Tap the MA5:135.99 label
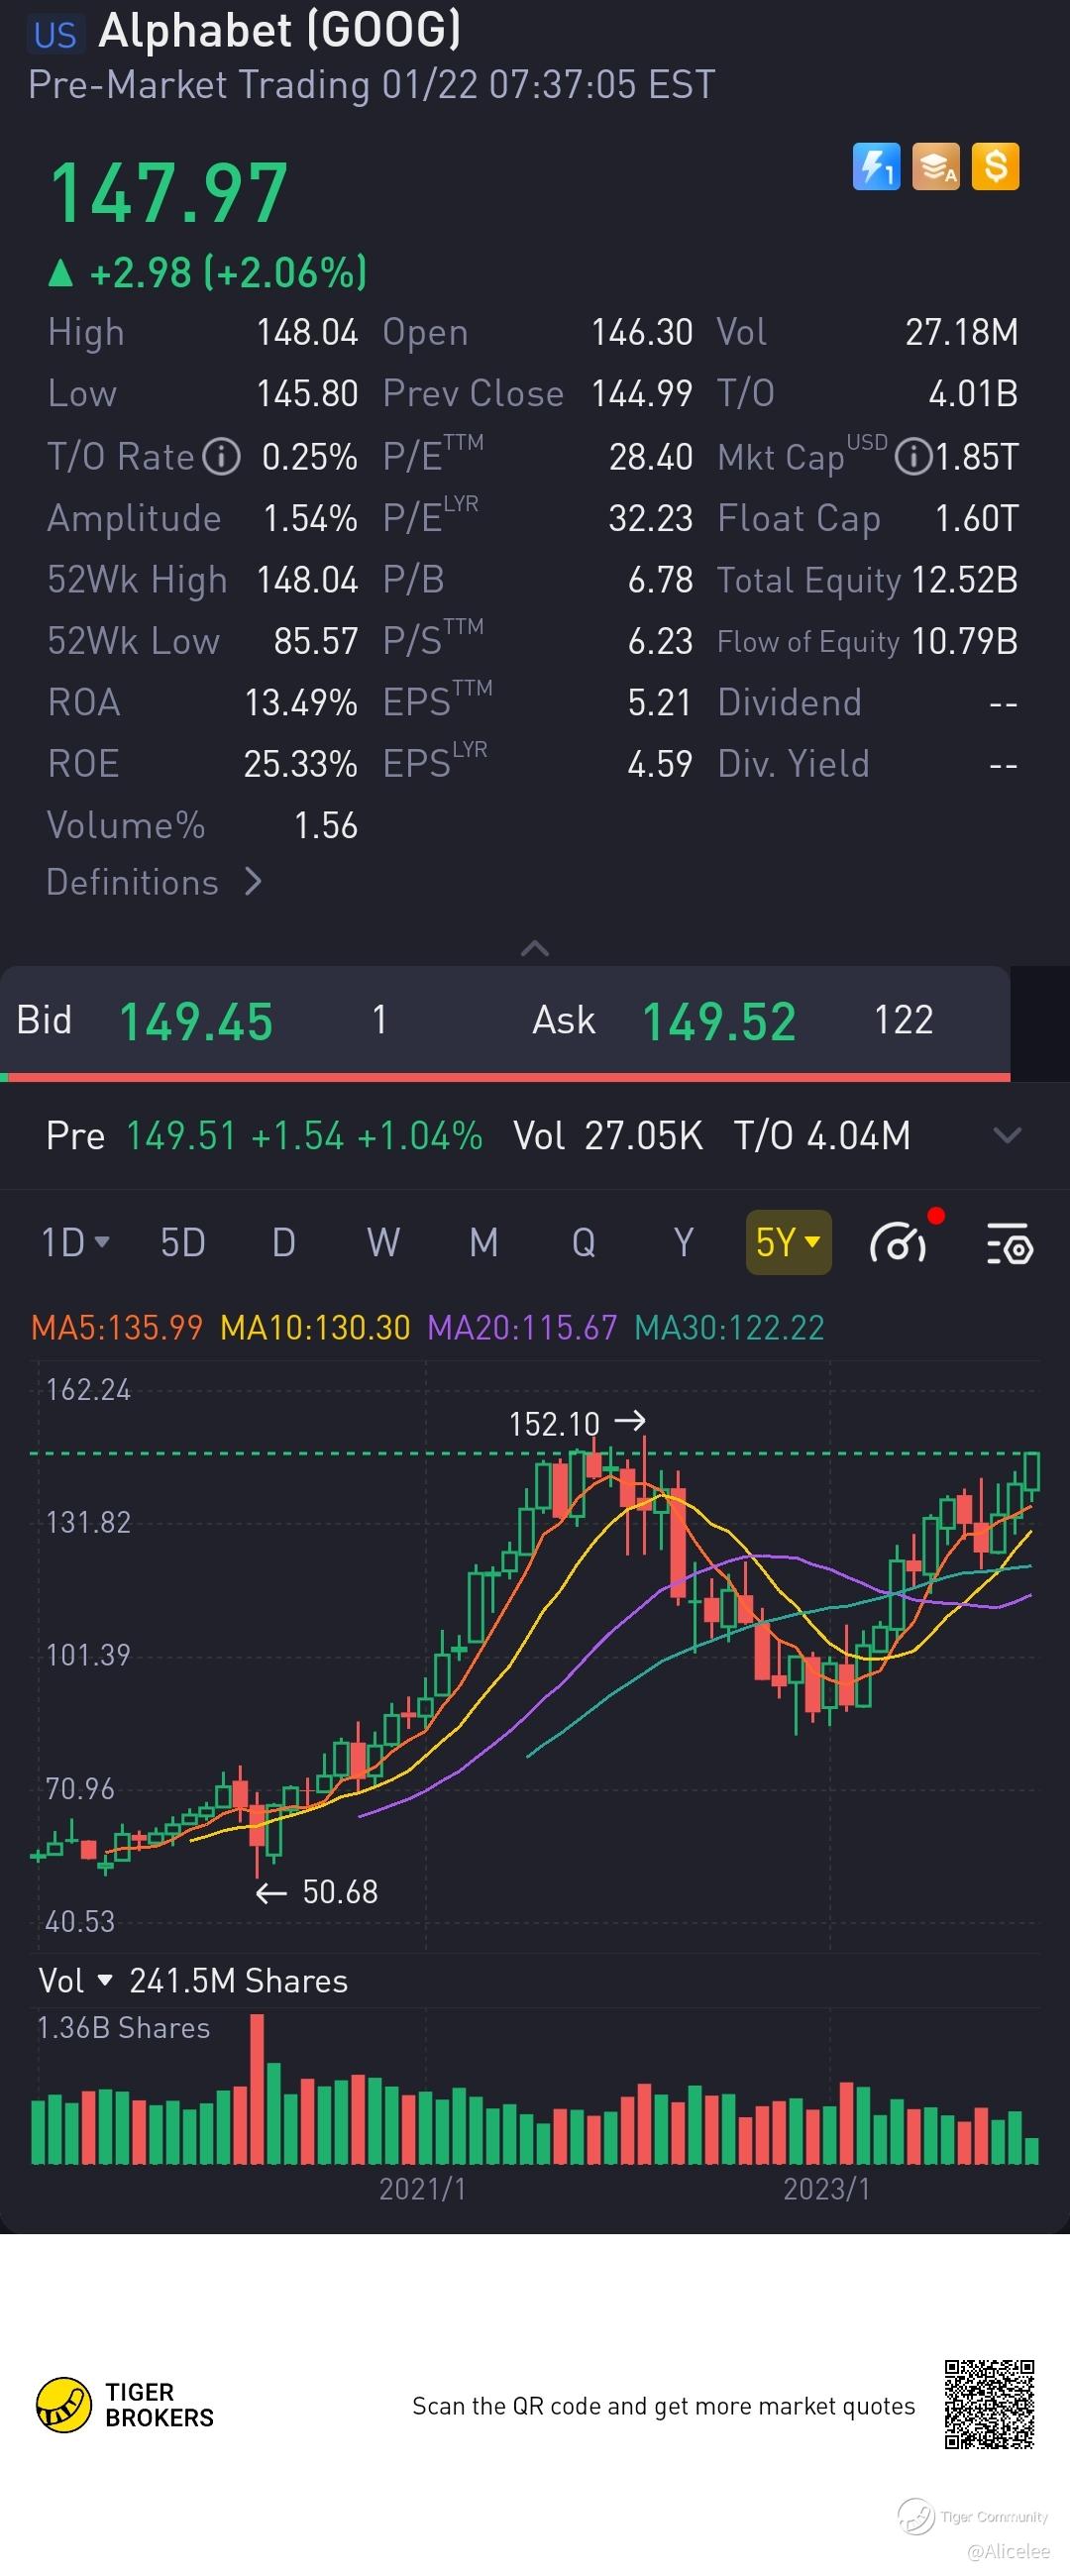The image size is (1070, 2576). point(117,1328)
